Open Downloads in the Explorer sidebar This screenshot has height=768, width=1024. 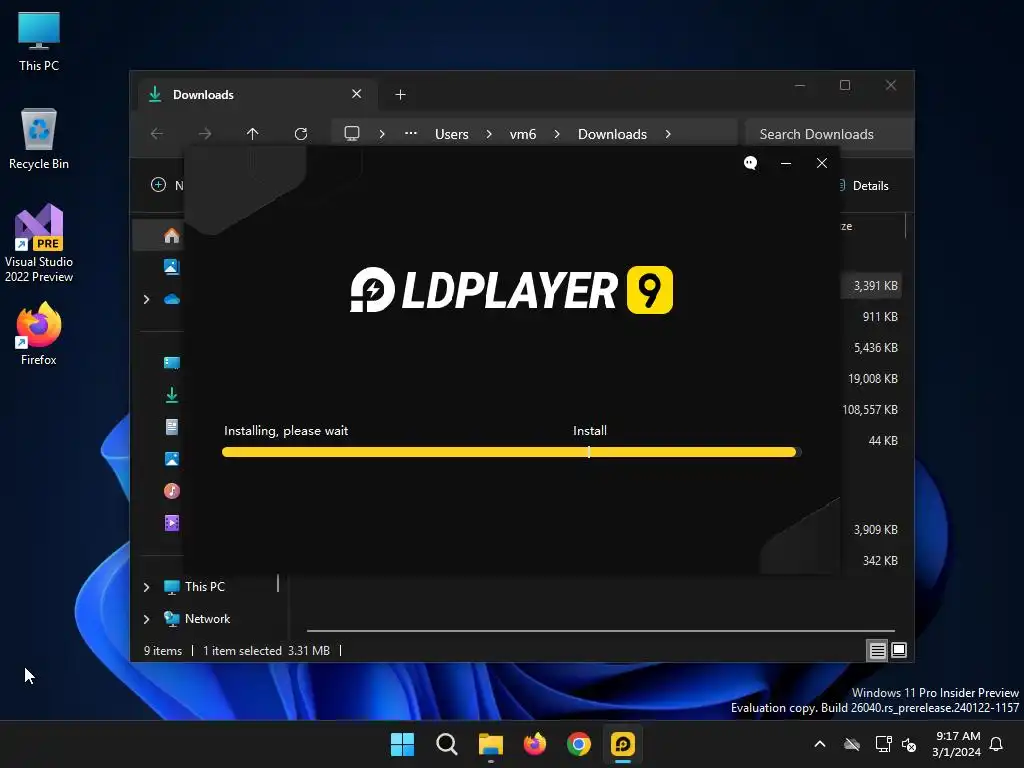172,394
